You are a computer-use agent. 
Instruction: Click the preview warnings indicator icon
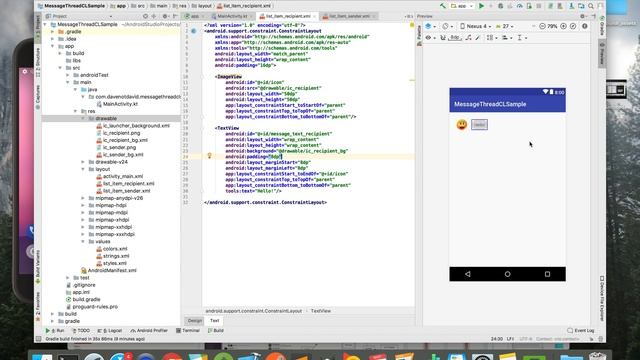(x=585, y=26)
